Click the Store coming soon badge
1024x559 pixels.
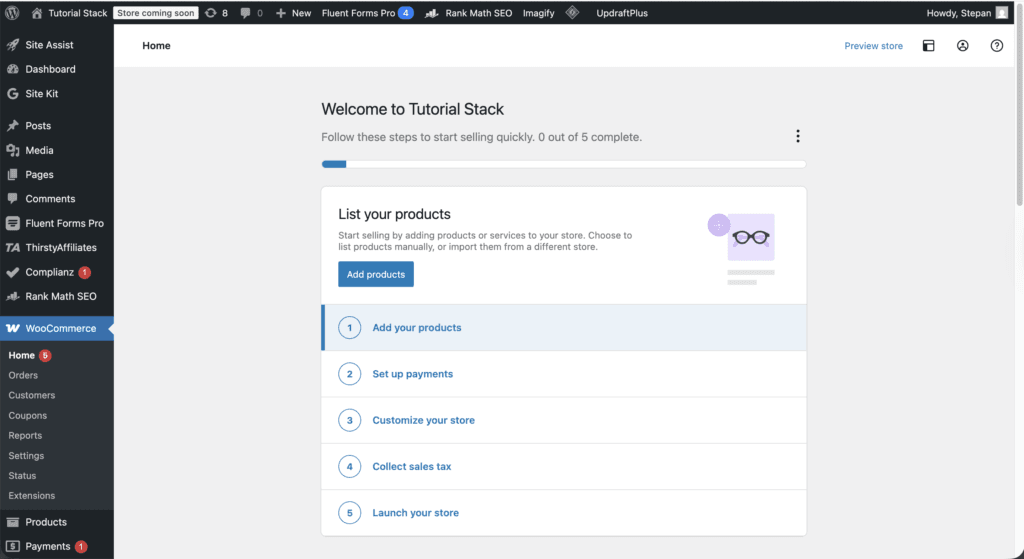[155, 12]
